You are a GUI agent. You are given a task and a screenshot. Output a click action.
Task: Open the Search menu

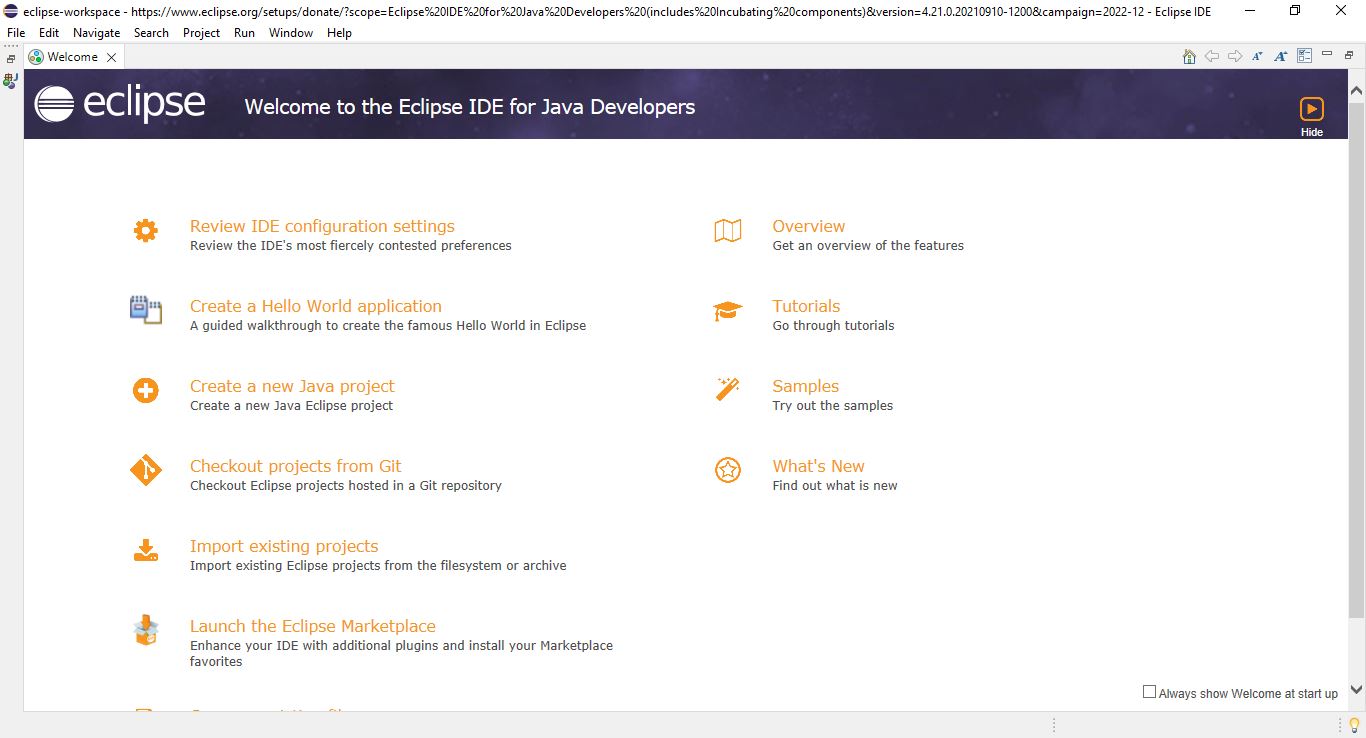point(151,33)
